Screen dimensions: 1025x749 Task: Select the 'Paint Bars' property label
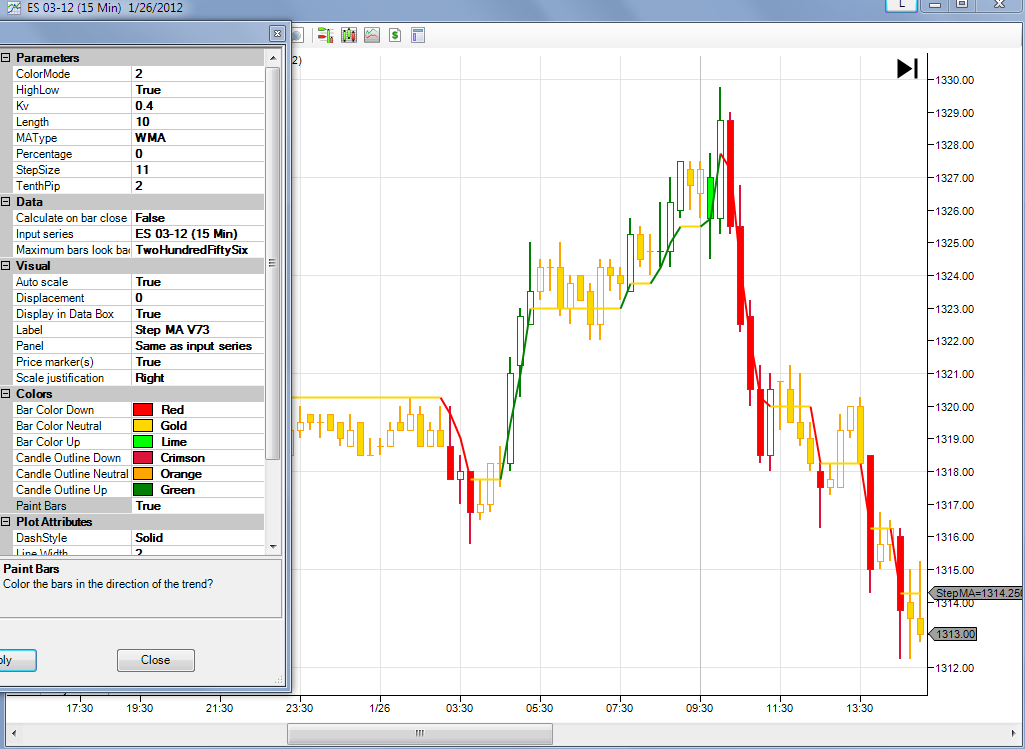[41, 506]
